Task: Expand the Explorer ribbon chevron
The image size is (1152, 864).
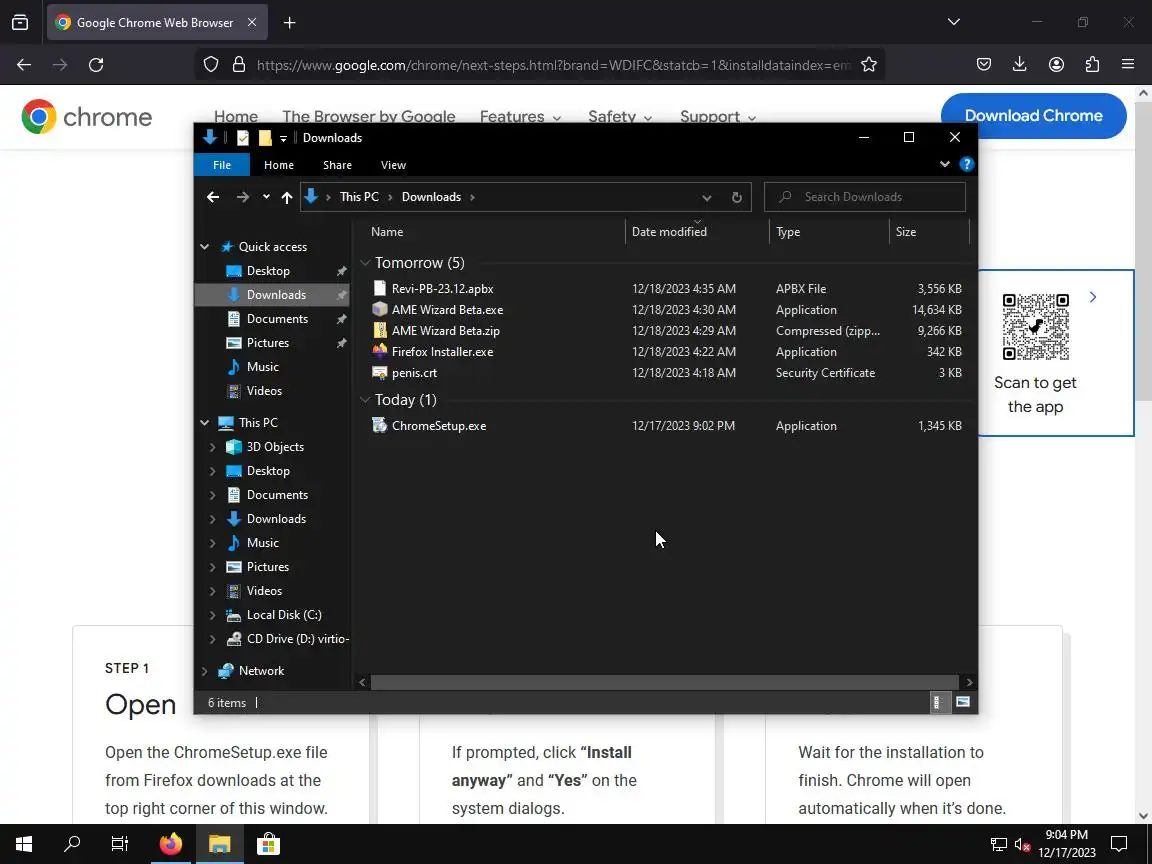Action: (945, 164)
